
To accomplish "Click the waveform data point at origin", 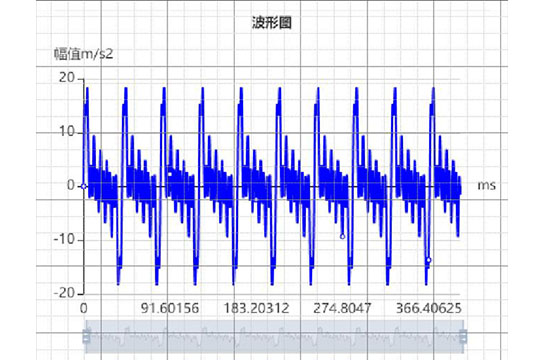I will coord(84,186).
